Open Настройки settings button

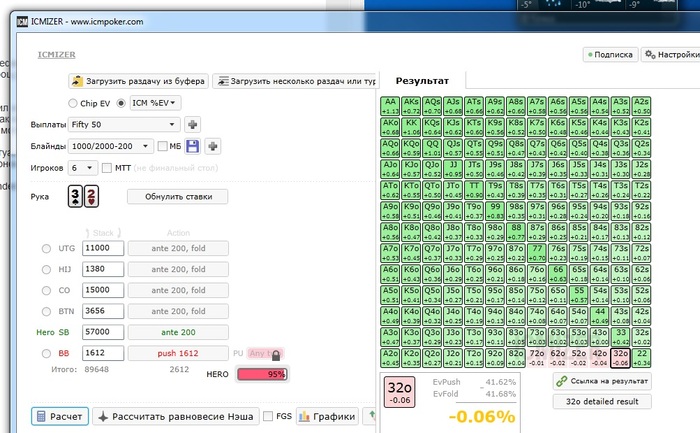click(671, 54)
